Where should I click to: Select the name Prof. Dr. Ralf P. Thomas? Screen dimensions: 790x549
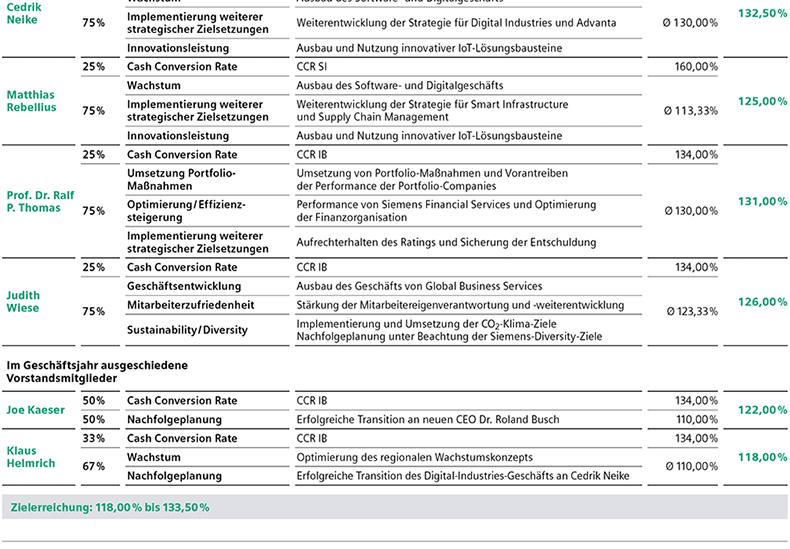pos(40,201)
